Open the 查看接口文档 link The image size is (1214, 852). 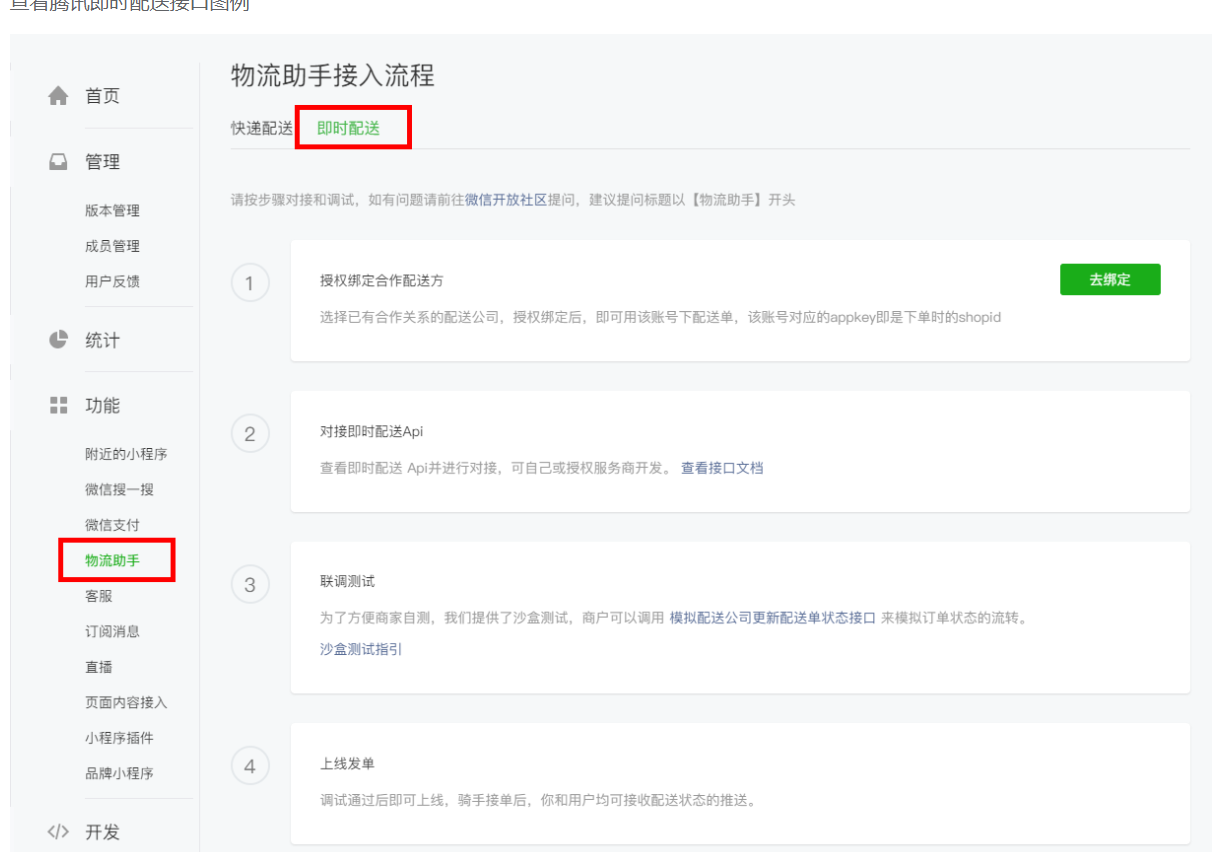click(x=722, y=467)
